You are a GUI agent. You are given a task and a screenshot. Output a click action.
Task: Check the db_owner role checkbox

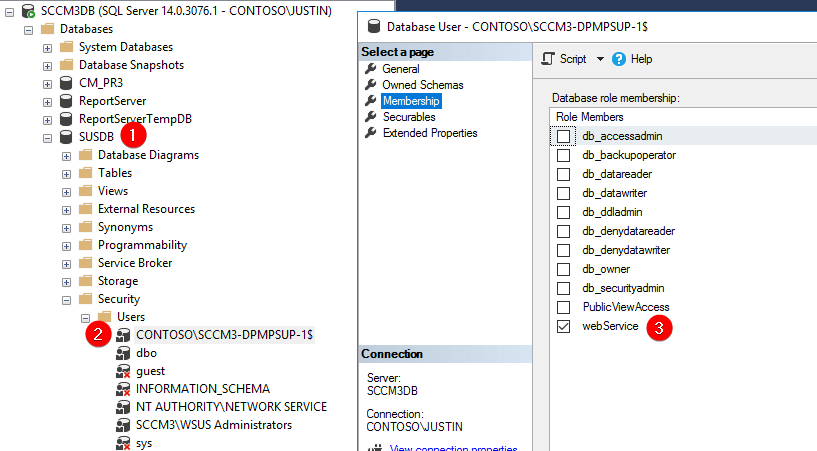(563, 269)
